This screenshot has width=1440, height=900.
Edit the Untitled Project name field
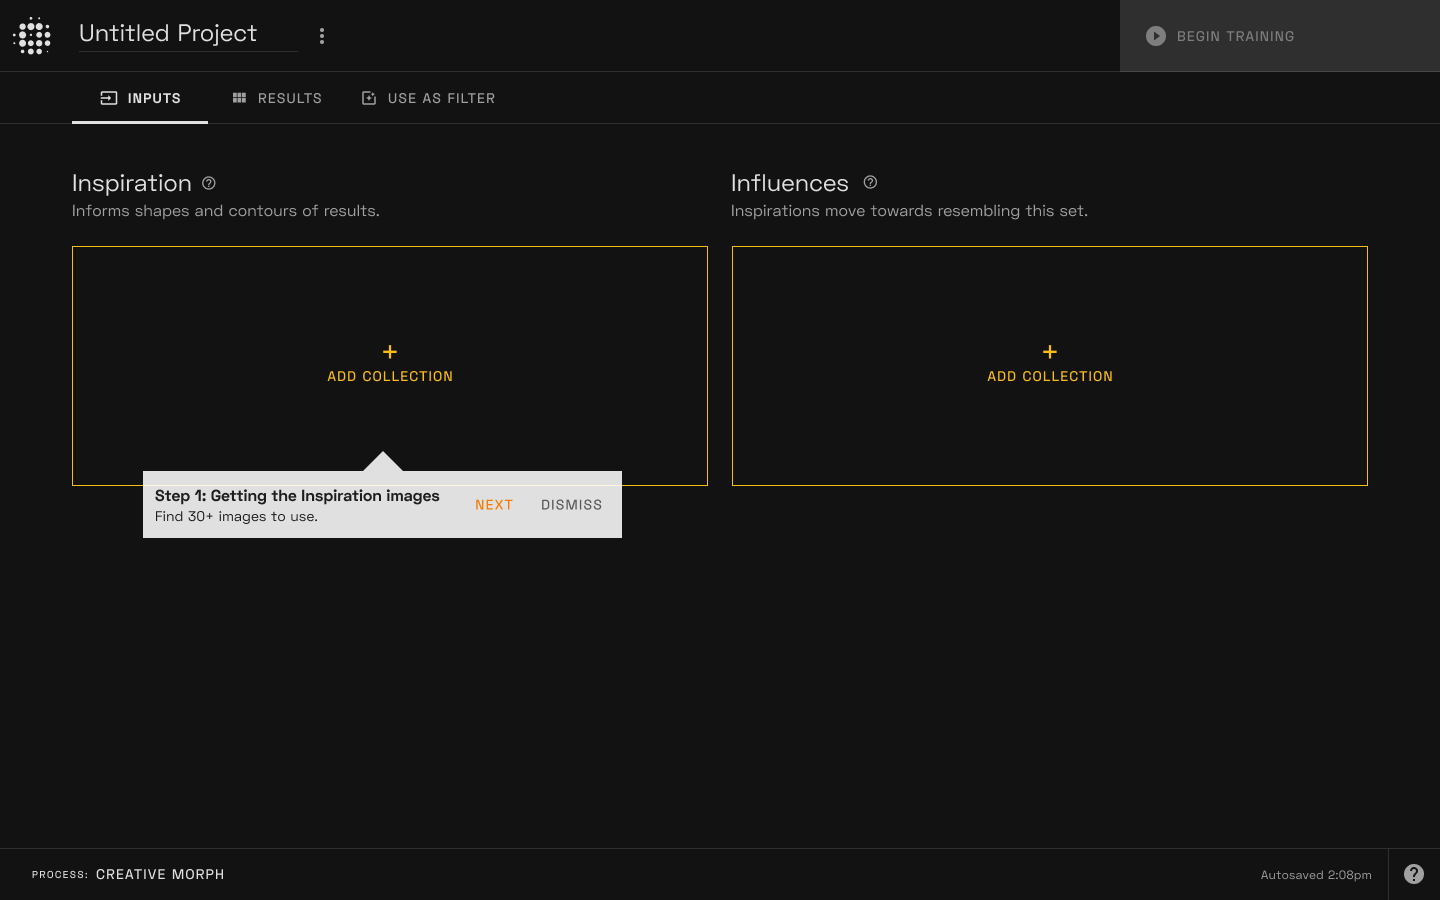[x=188, y=34]
